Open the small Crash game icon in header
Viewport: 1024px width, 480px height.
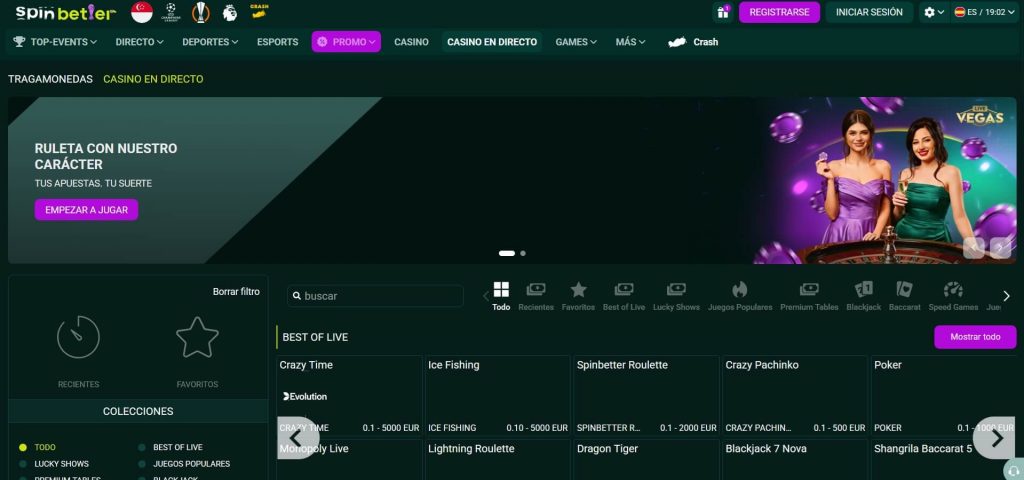pyautogui.click(x=259, y=11)
